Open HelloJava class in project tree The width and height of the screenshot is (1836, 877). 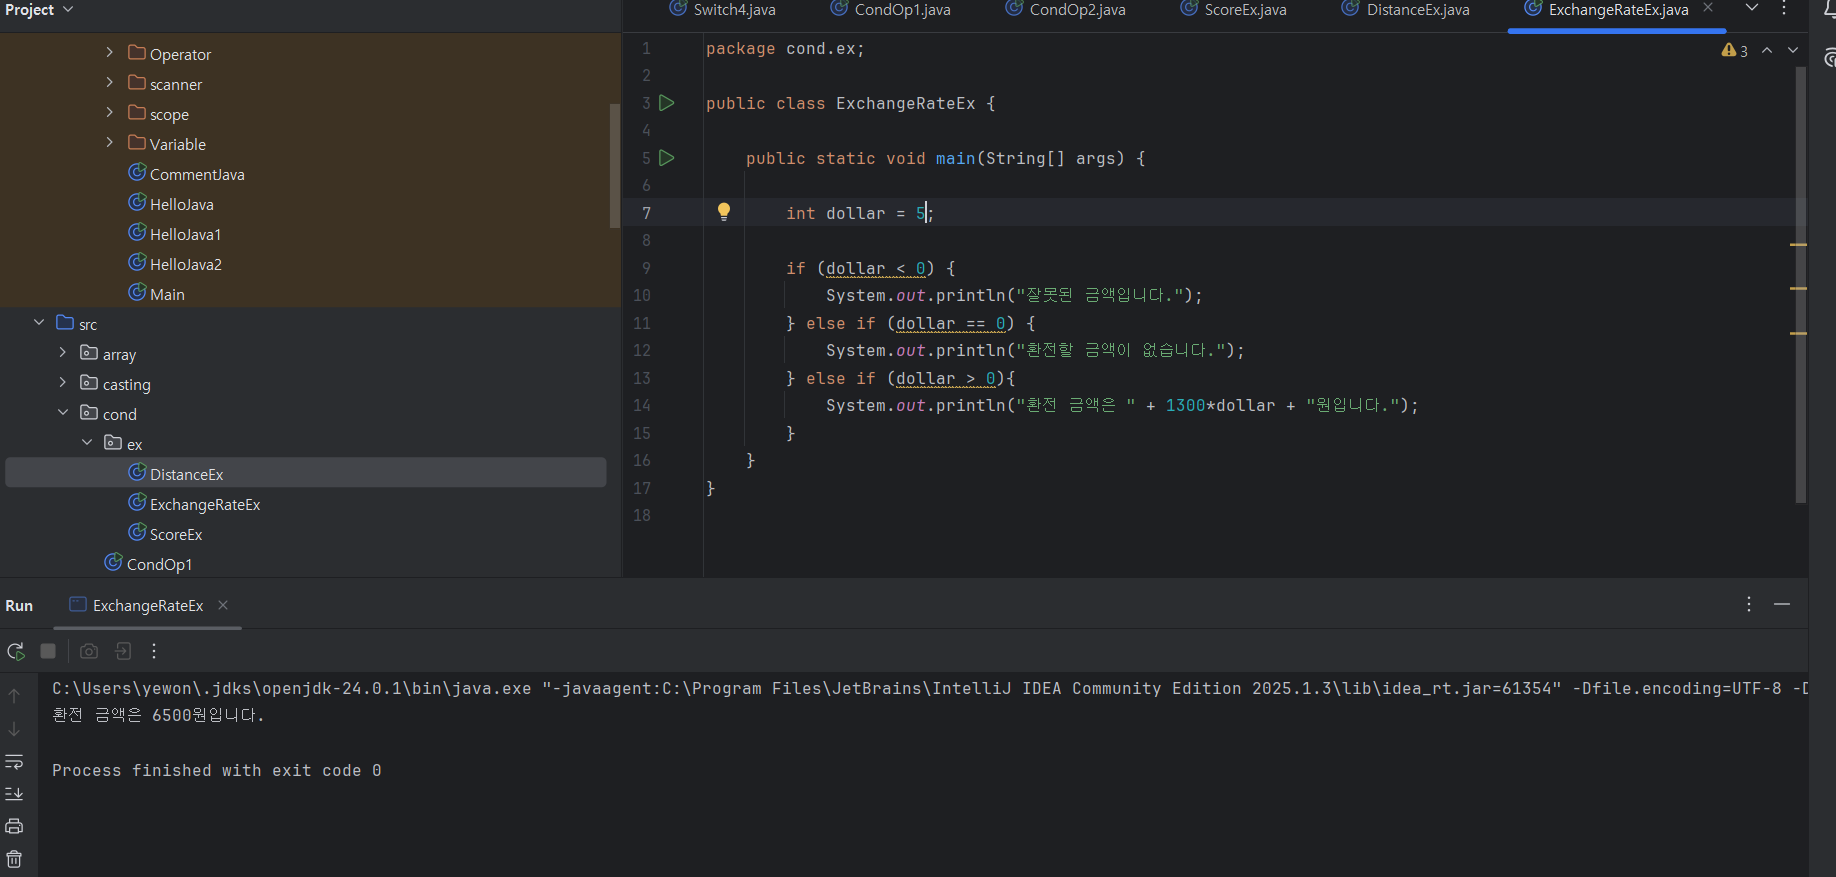pyautogui.click(x=171, y=203)
